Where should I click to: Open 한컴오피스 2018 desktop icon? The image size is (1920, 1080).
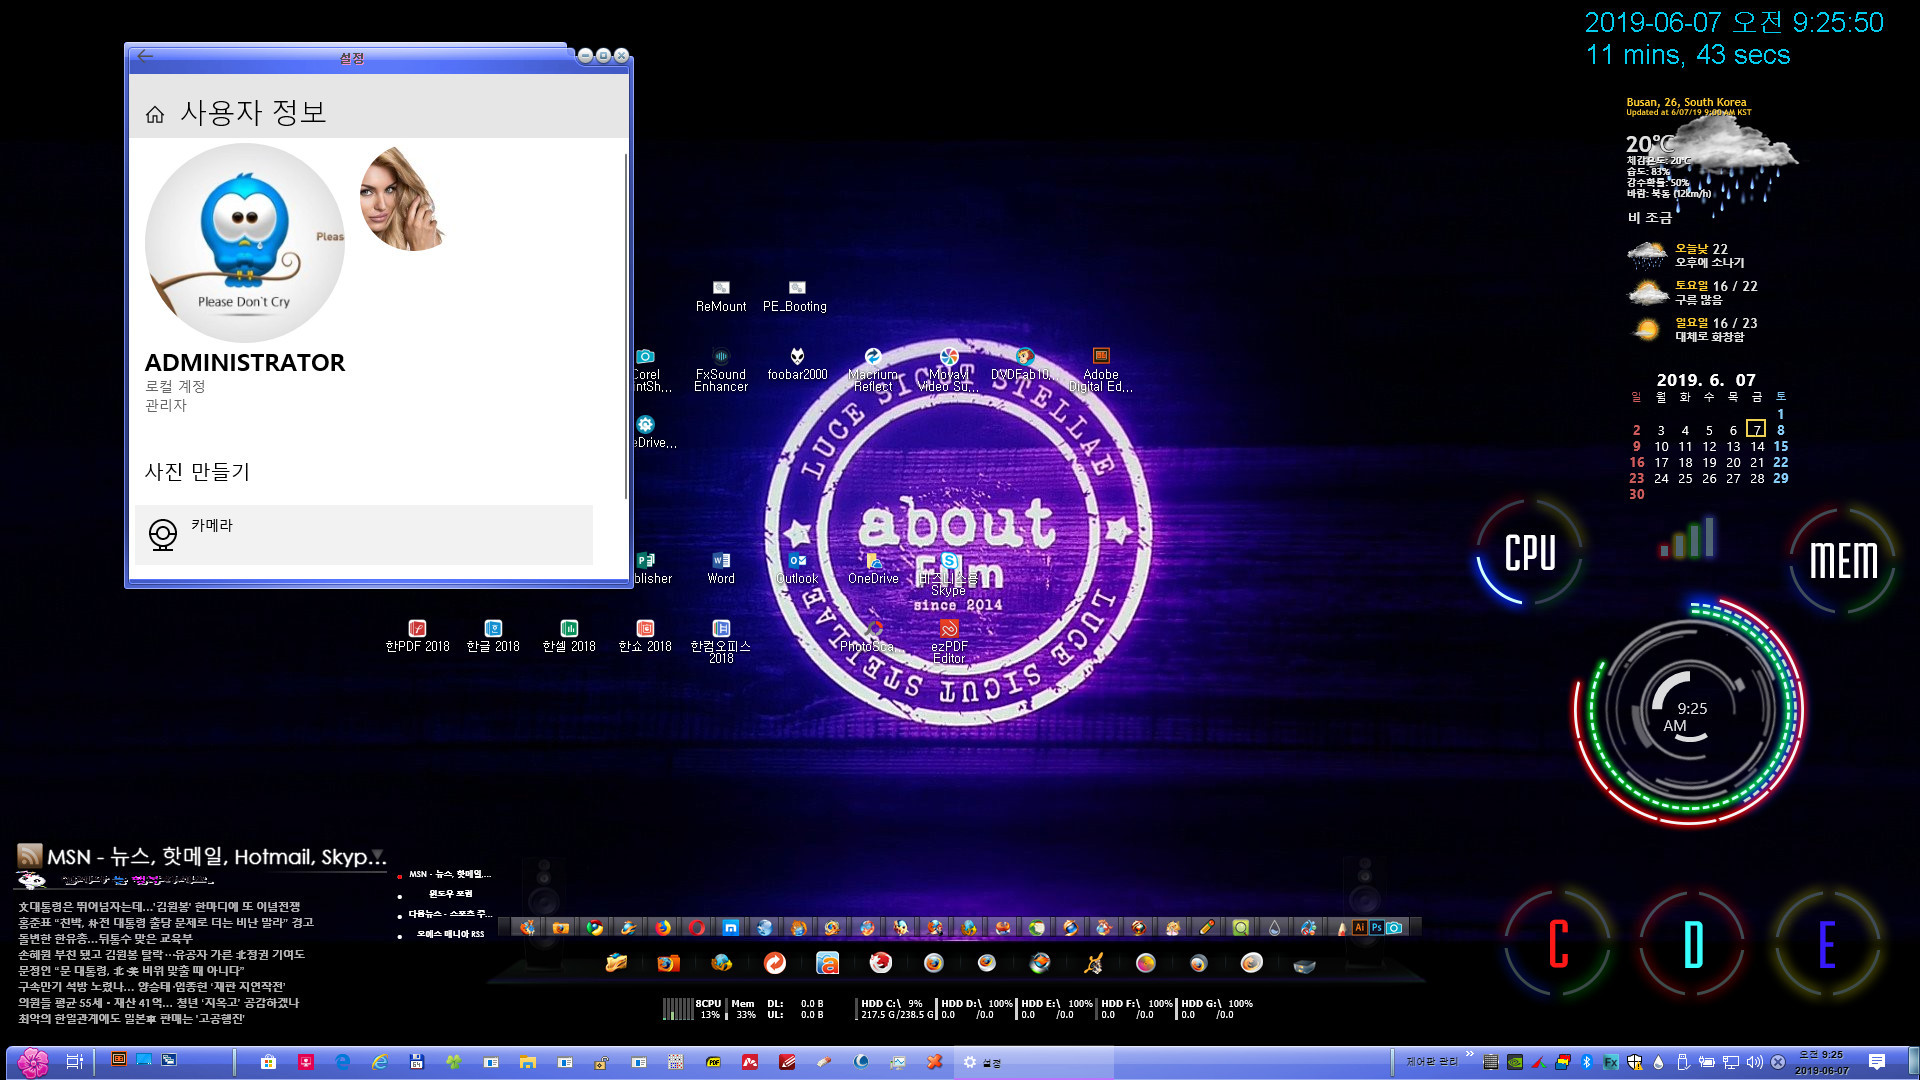click(x=721, y=641)
